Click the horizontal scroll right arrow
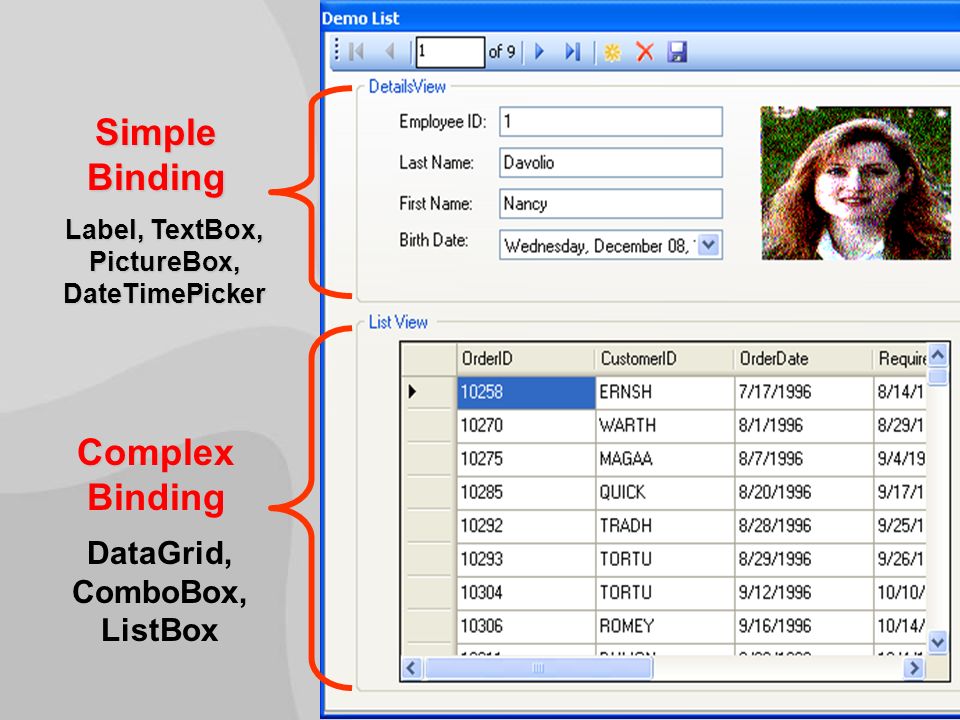The width and height of the screenshot is (960, 720). [914, 668]
